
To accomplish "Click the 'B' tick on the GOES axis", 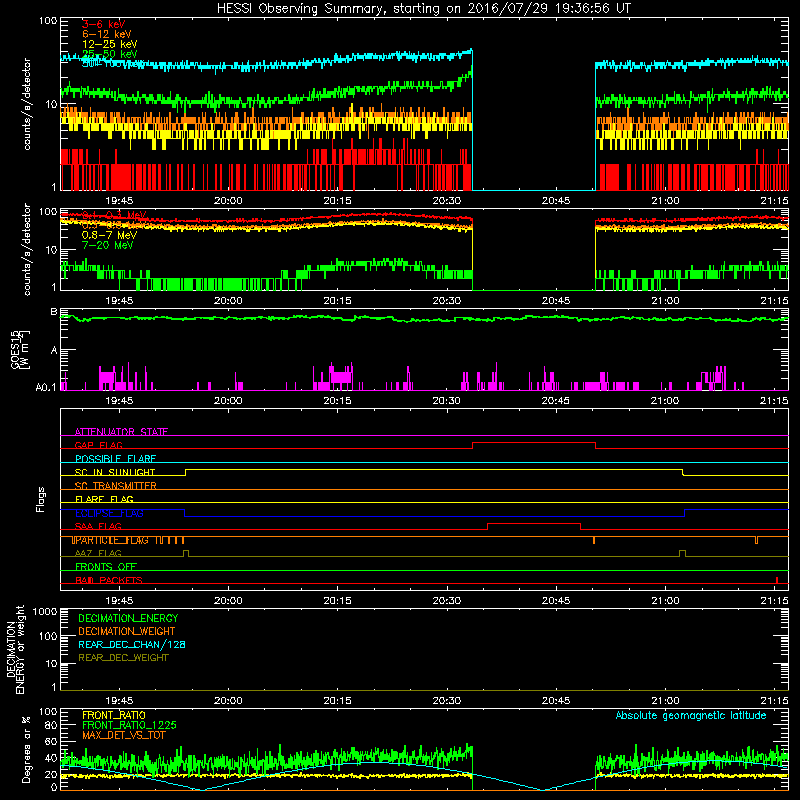I will (54, 312).
